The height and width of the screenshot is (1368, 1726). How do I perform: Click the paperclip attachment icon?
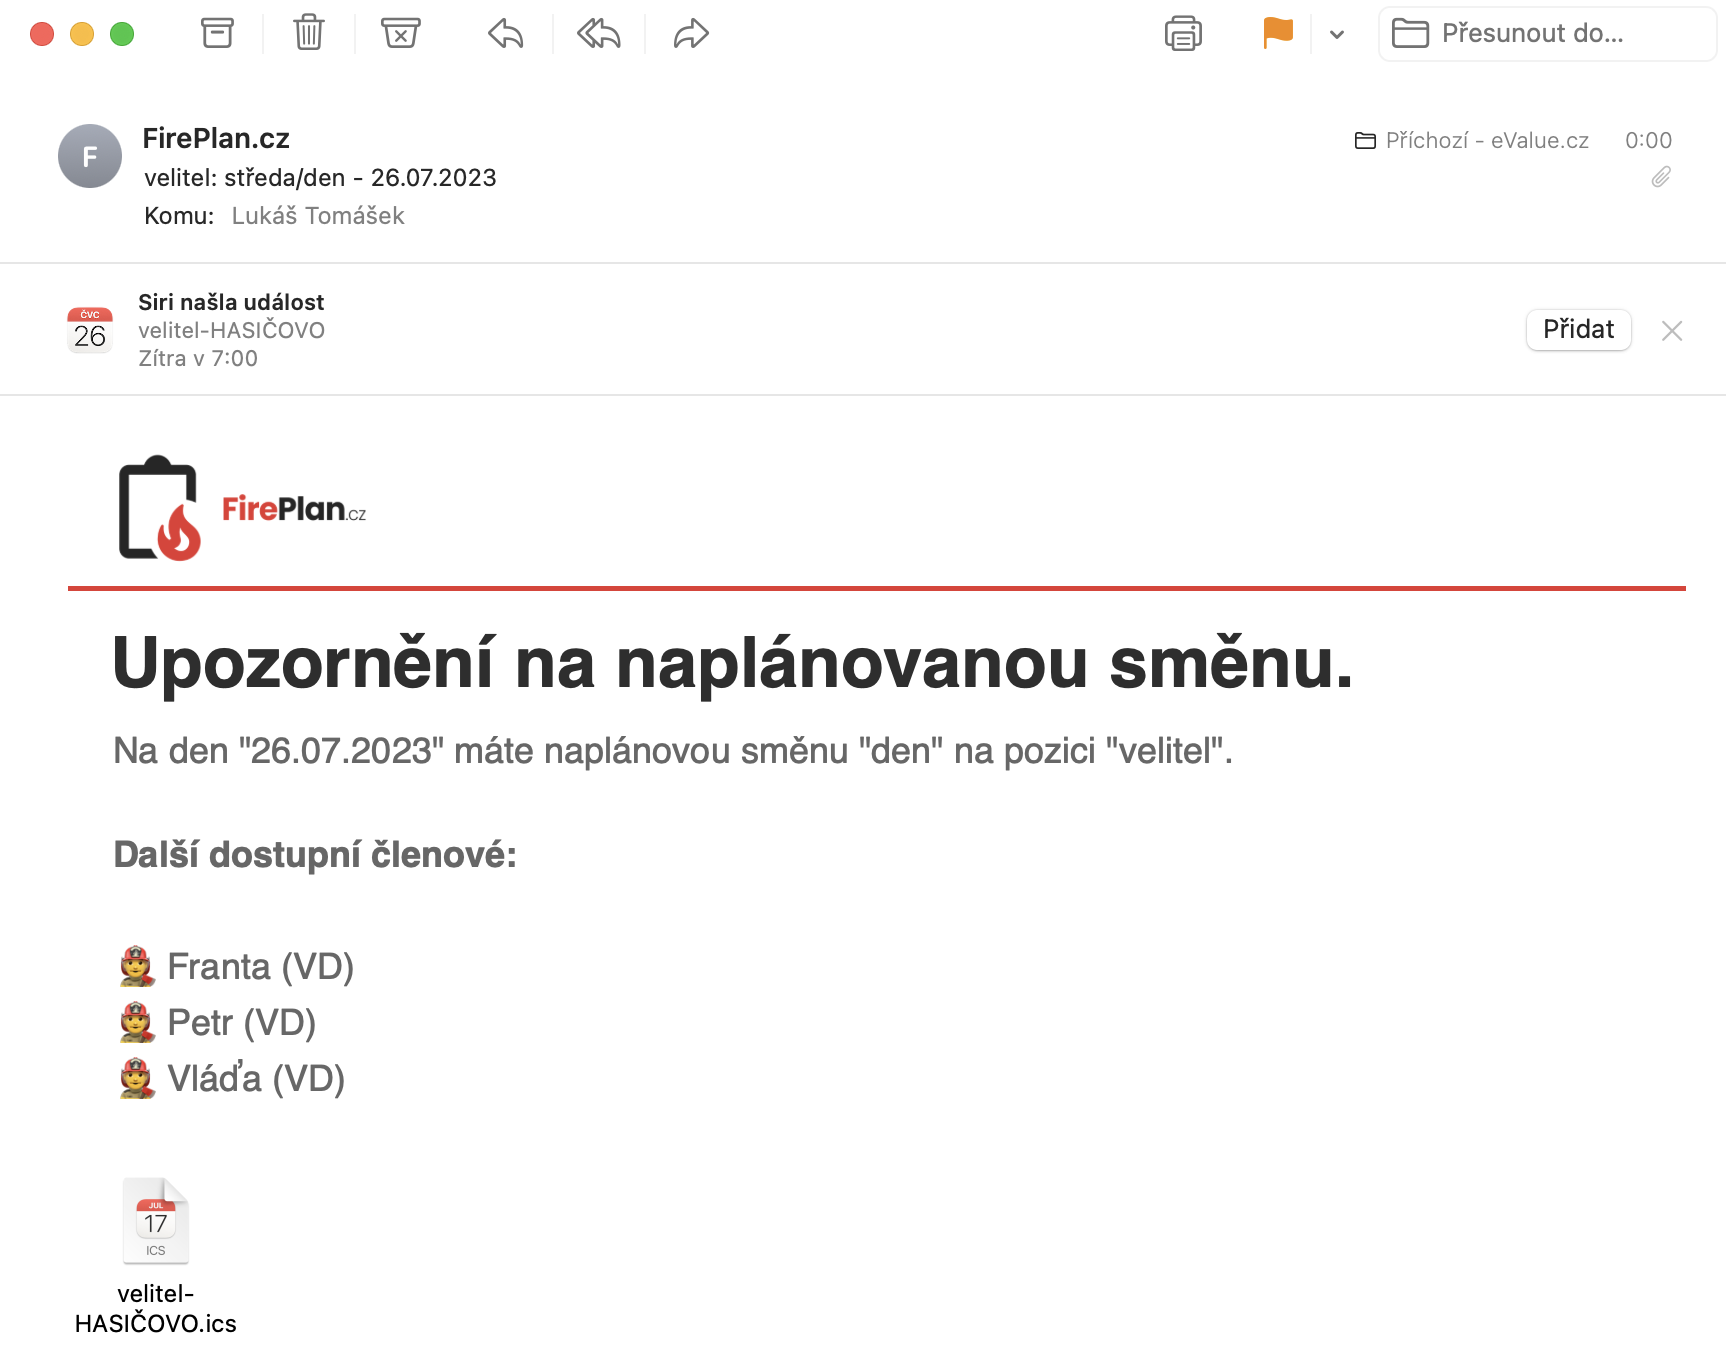click(x=1661, y=177)
